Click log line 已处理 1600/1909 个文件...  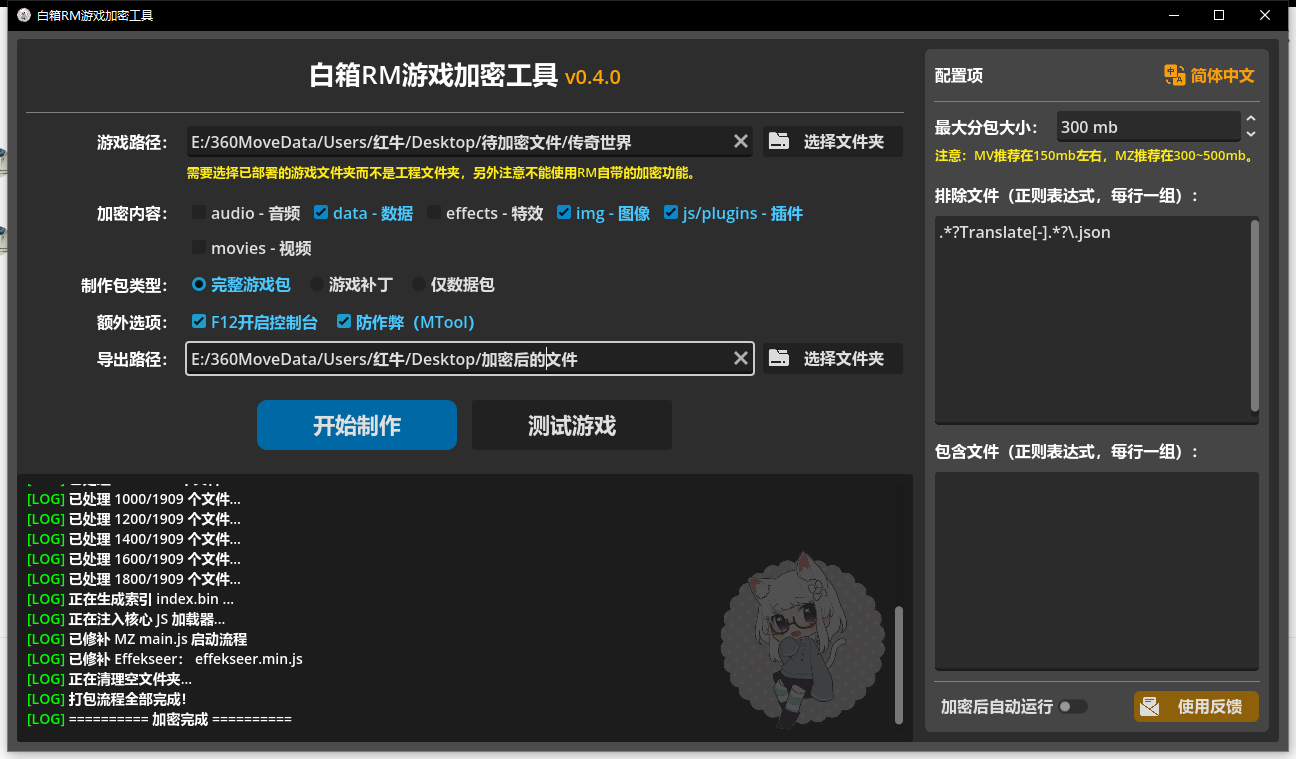click(133, 559)
